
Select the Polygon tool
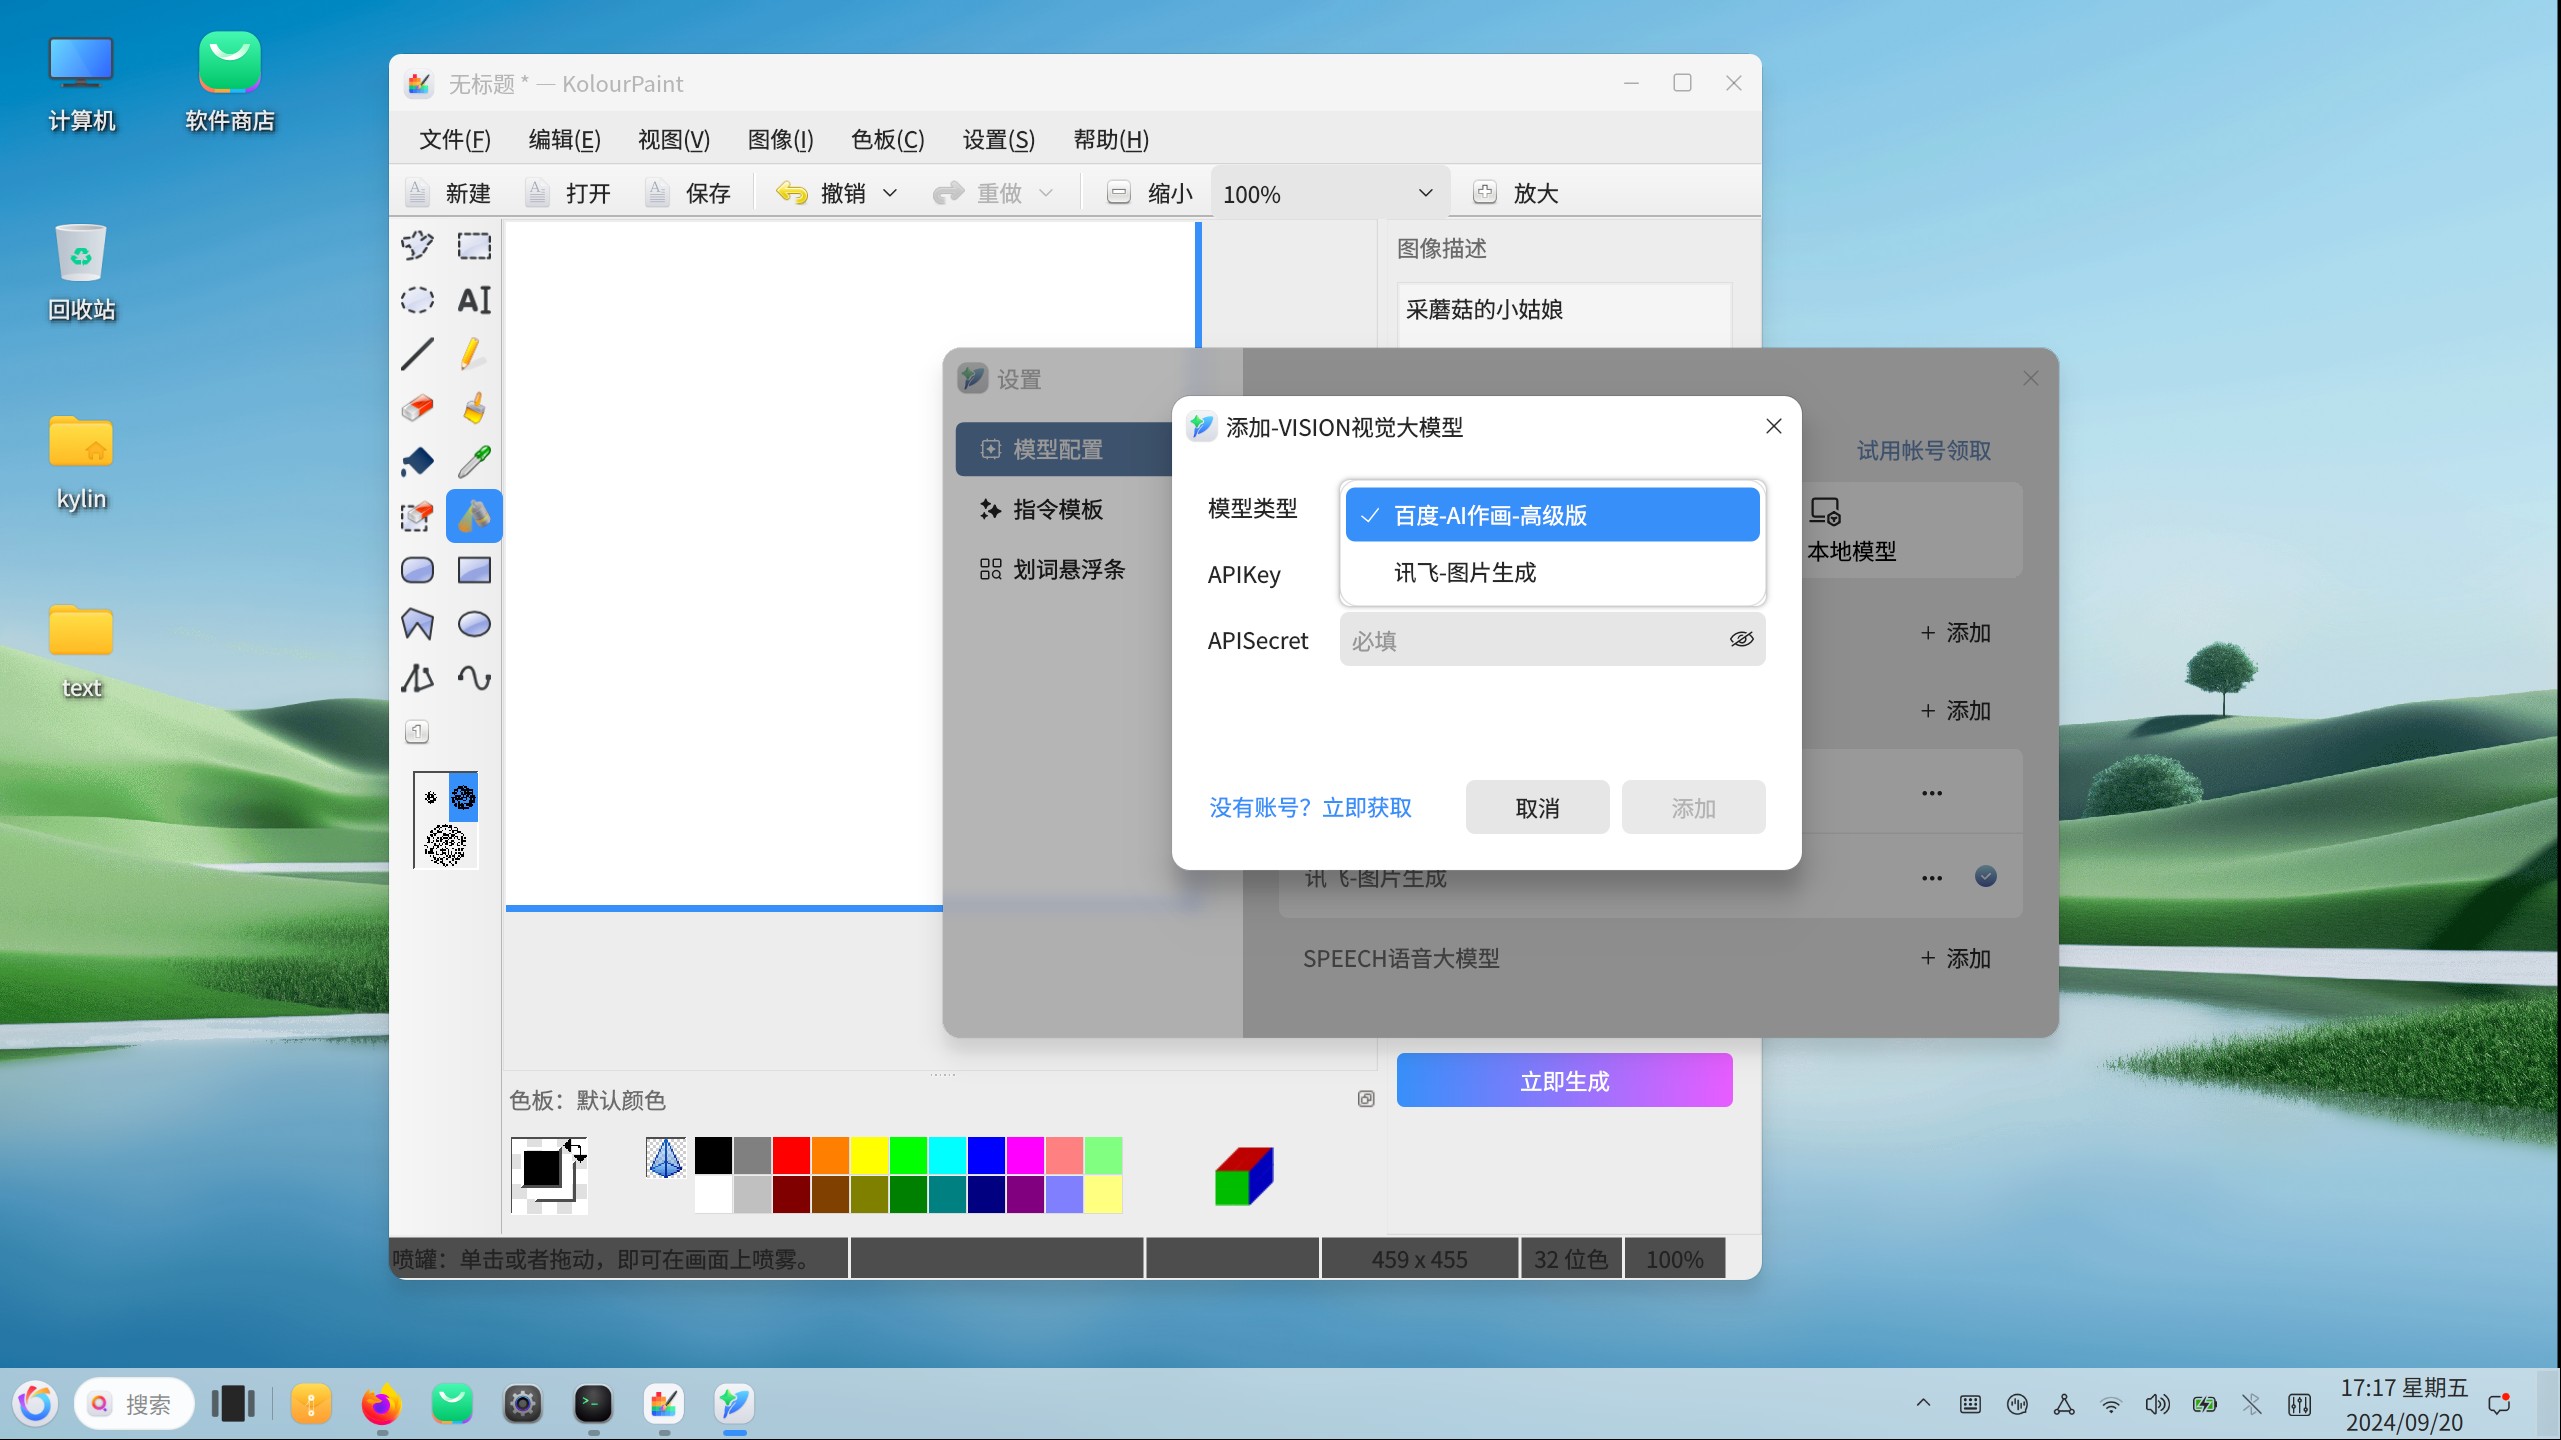[417, 624]
